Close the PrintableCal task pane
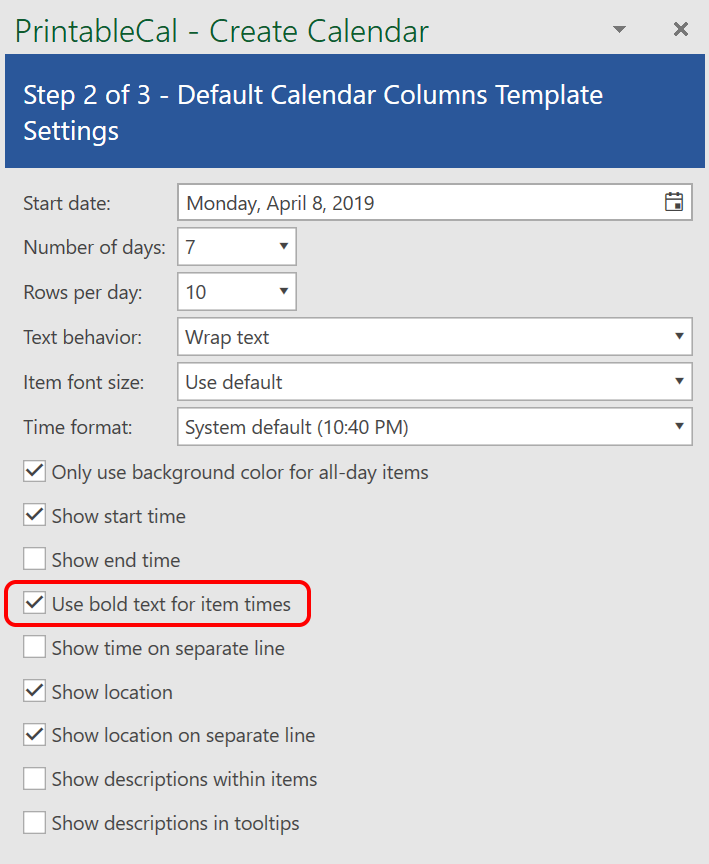Viewport: 709px width, 864px height. tap(681, 30)
